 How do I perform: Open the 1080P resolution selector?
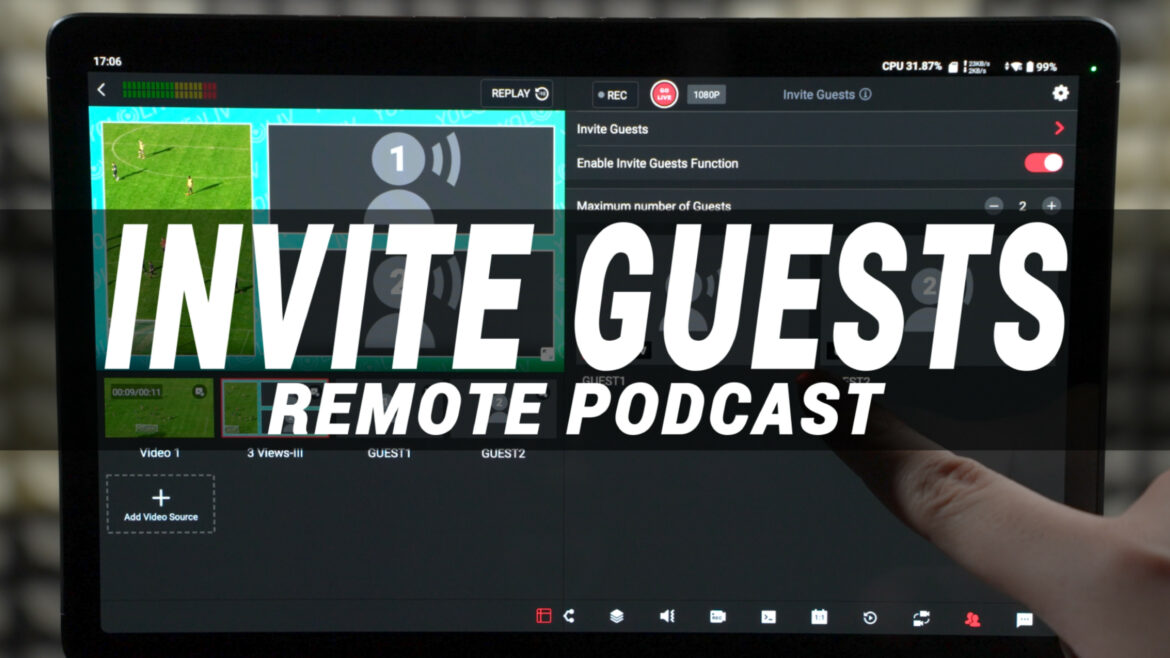point(706,95)
